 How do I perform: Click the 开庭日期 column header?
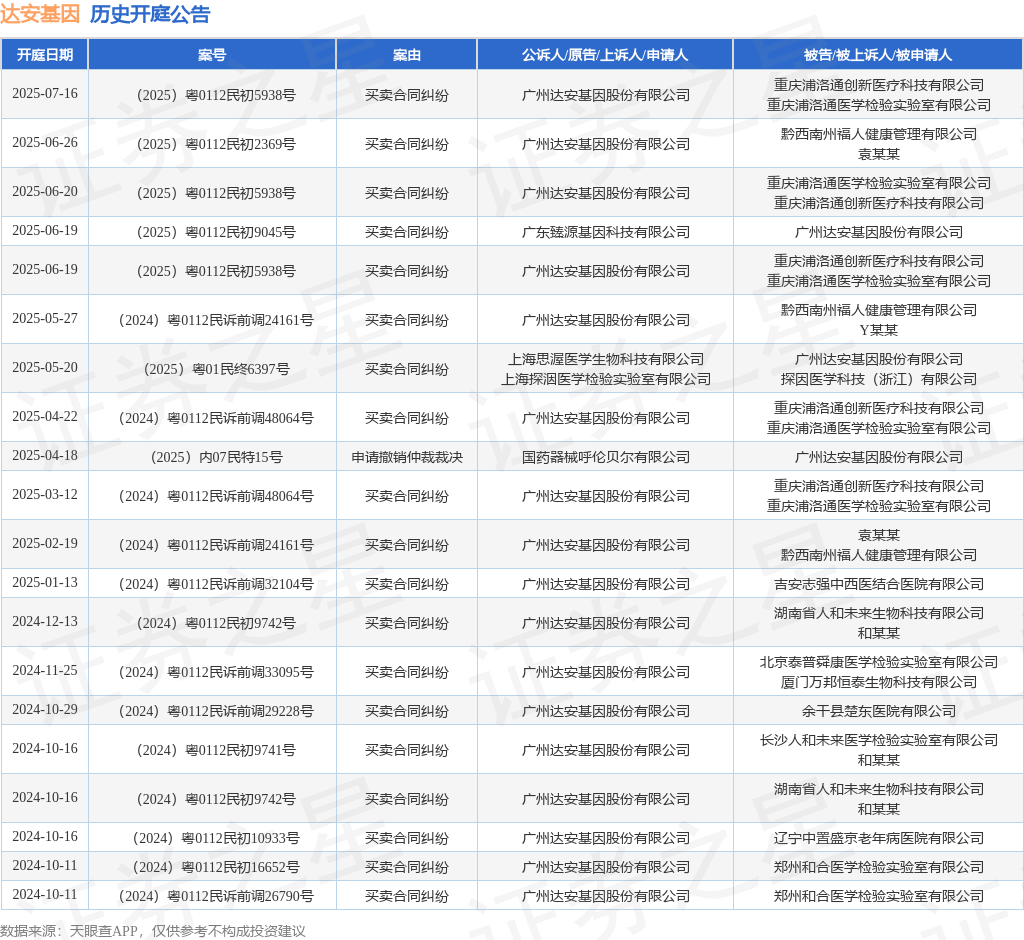[x=44, y=55]
